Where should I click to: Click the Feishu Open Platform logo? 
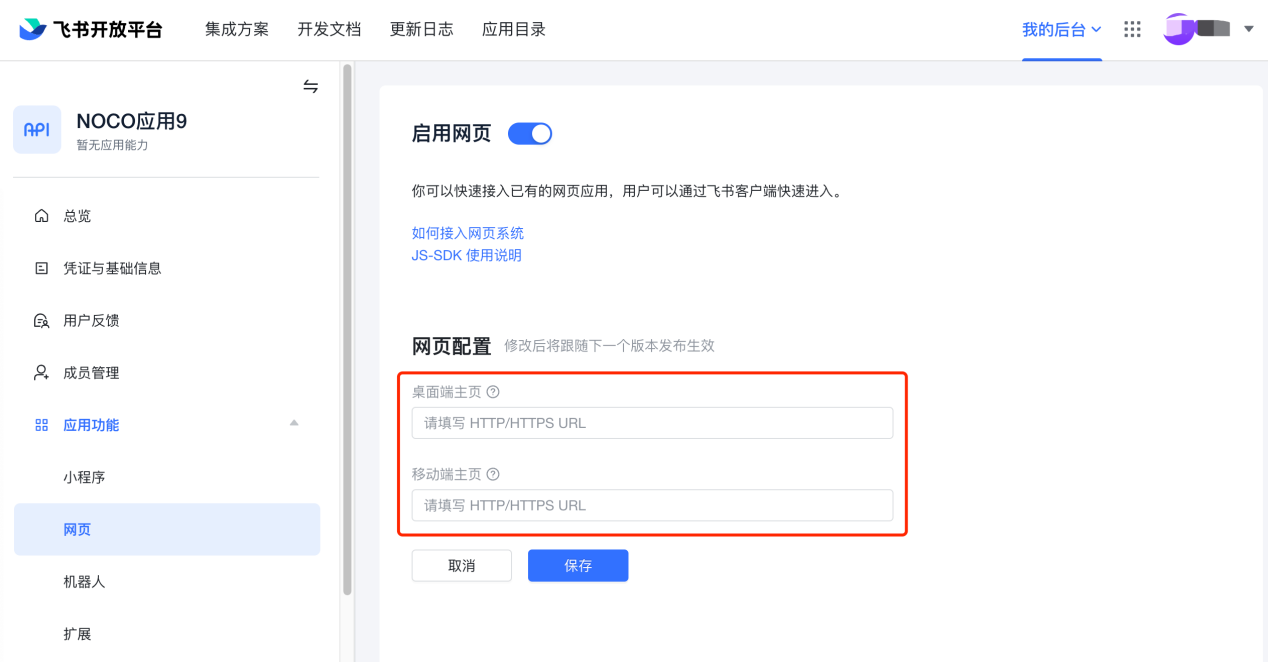(91, 29)
